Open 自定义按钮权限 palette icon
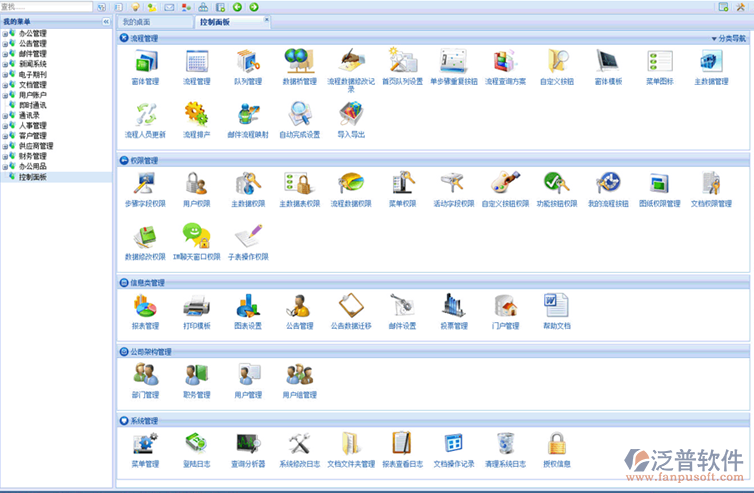This screenshot has height=493, width=754. (x=505, y=184)
